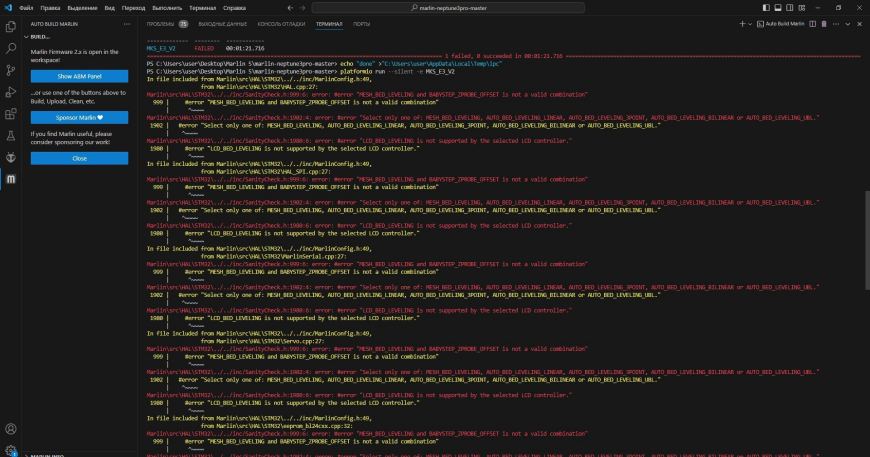Click the eeprom_bl24cxx.cpp:32 include line

pyautogui.click(x=277, y=426)
